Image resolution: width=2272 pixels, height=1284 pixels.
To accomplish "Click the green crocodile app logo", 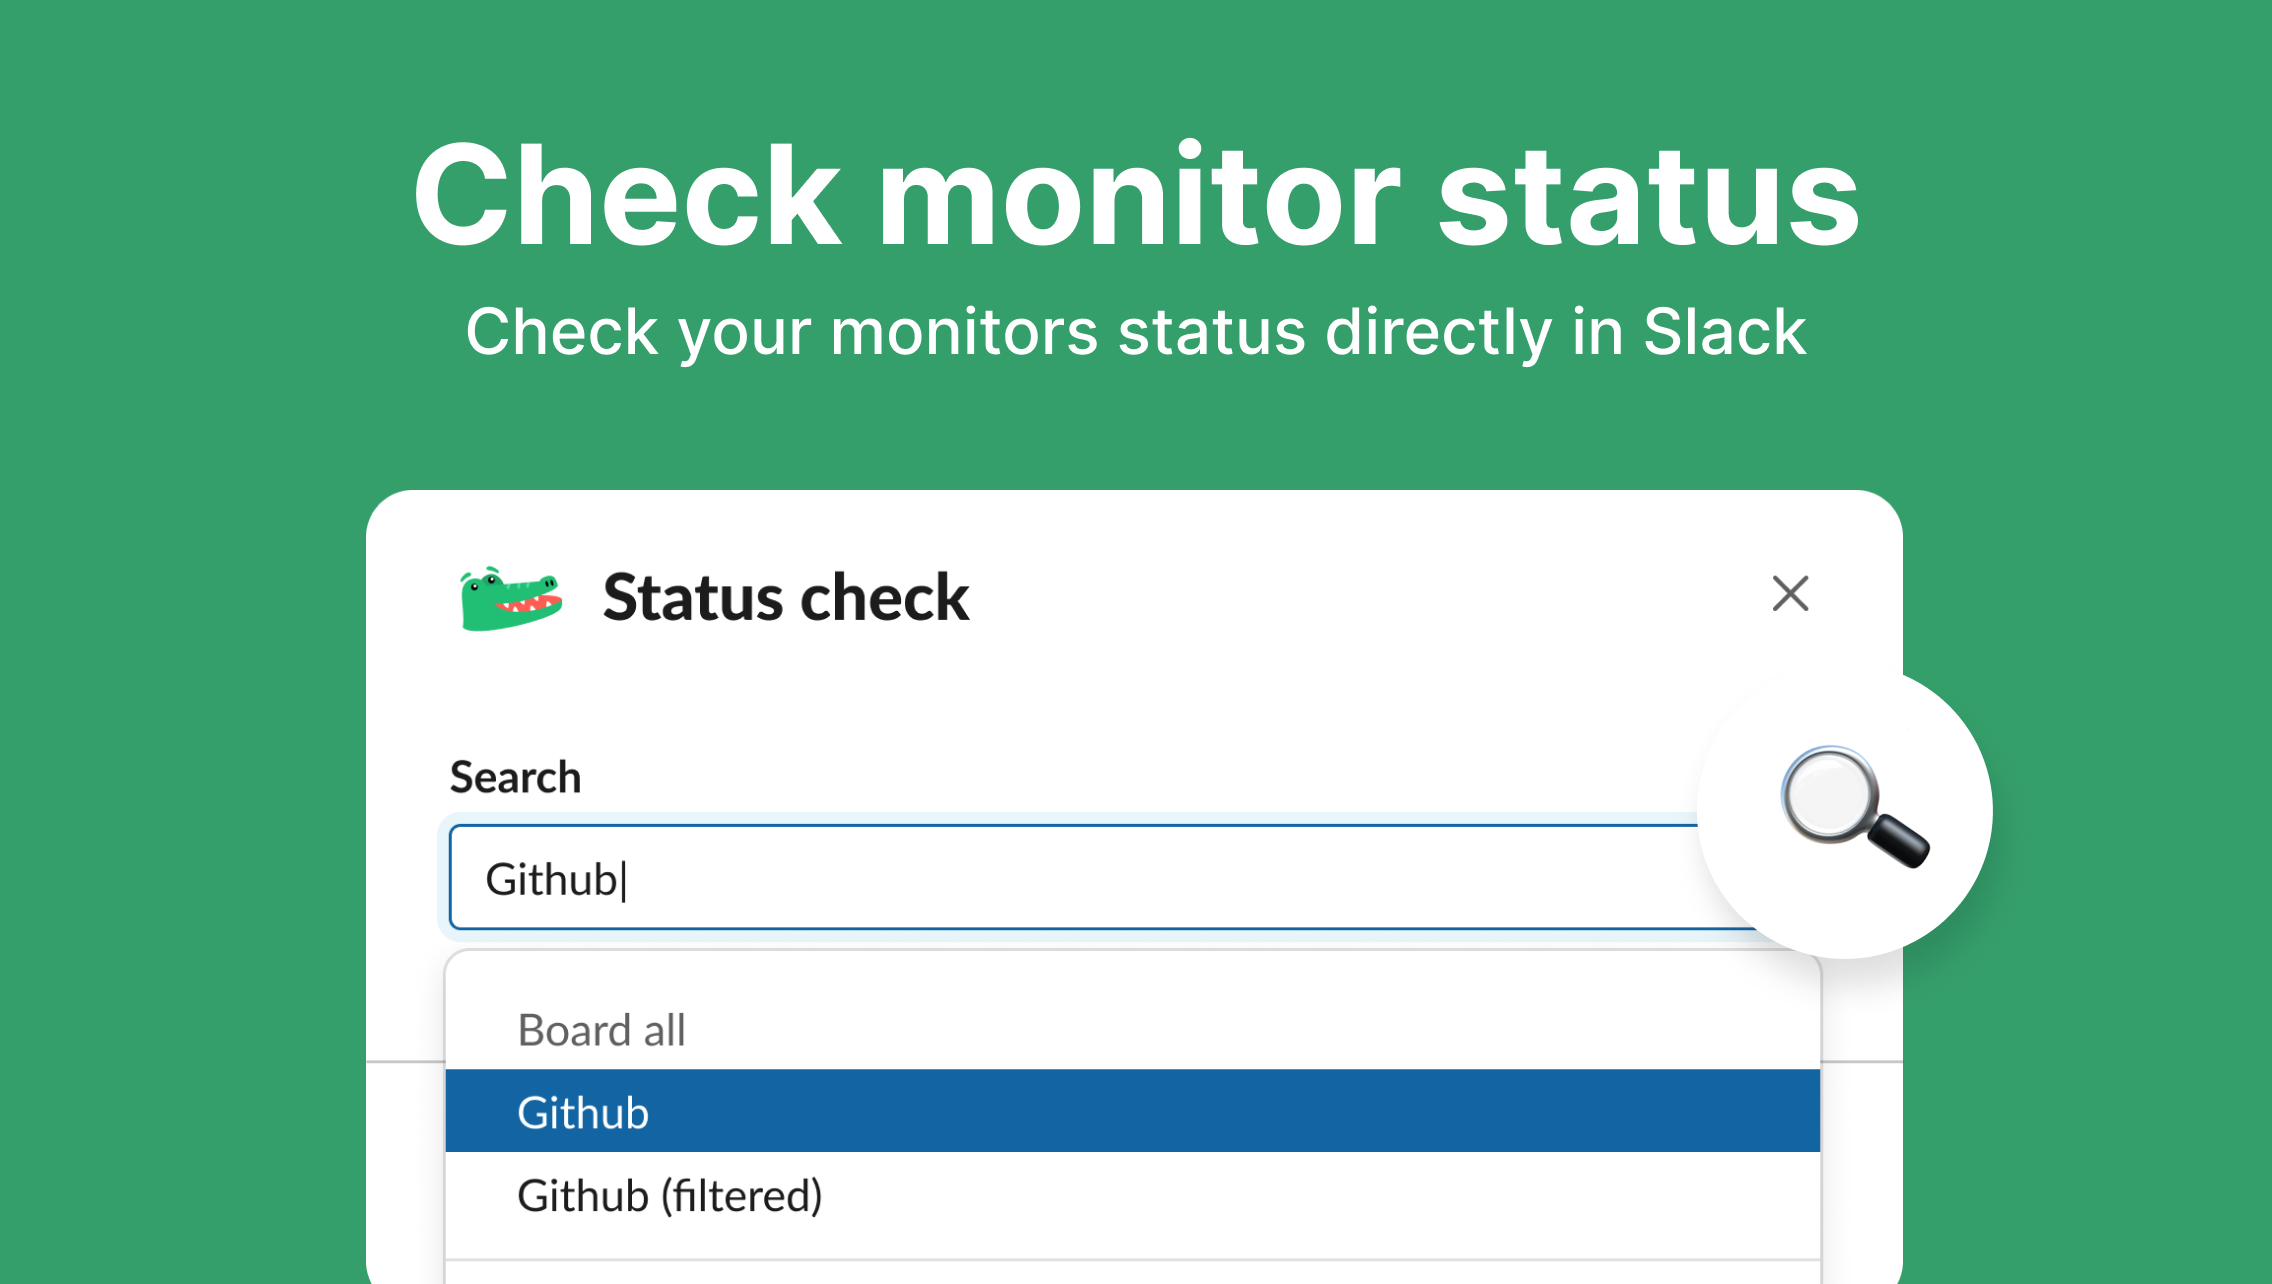I will point(510,598).
